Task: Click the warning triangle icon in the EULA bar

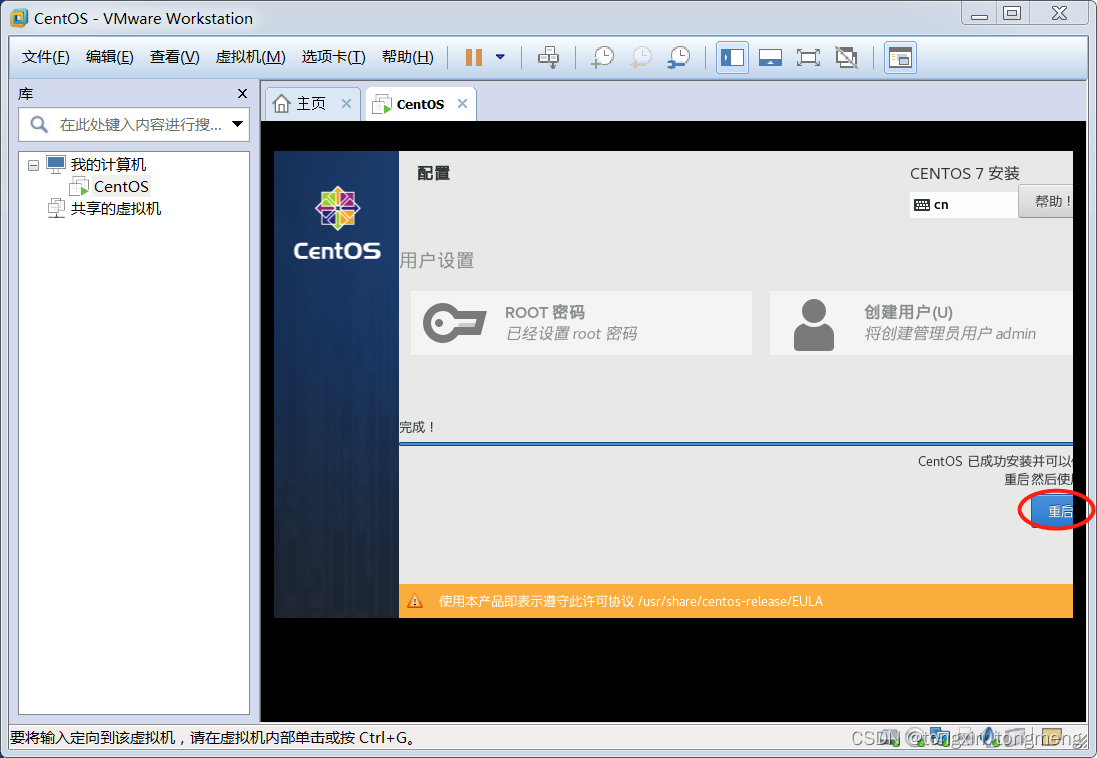Action: click(x=415, y=601)
